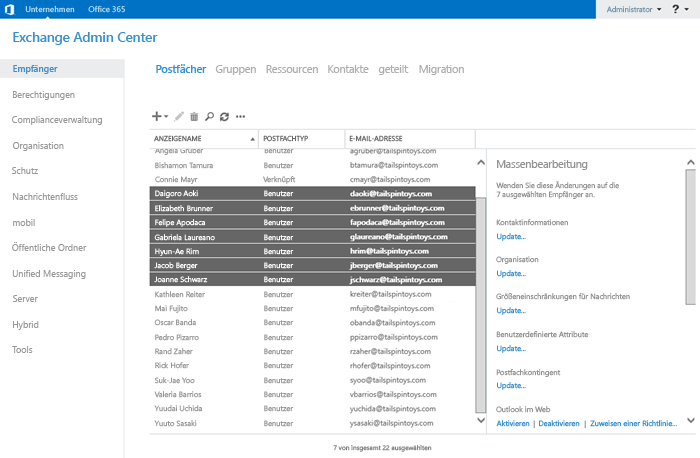
Task: Click Aktivieren under Outlook im Web
Action: [x=512, y=423]
